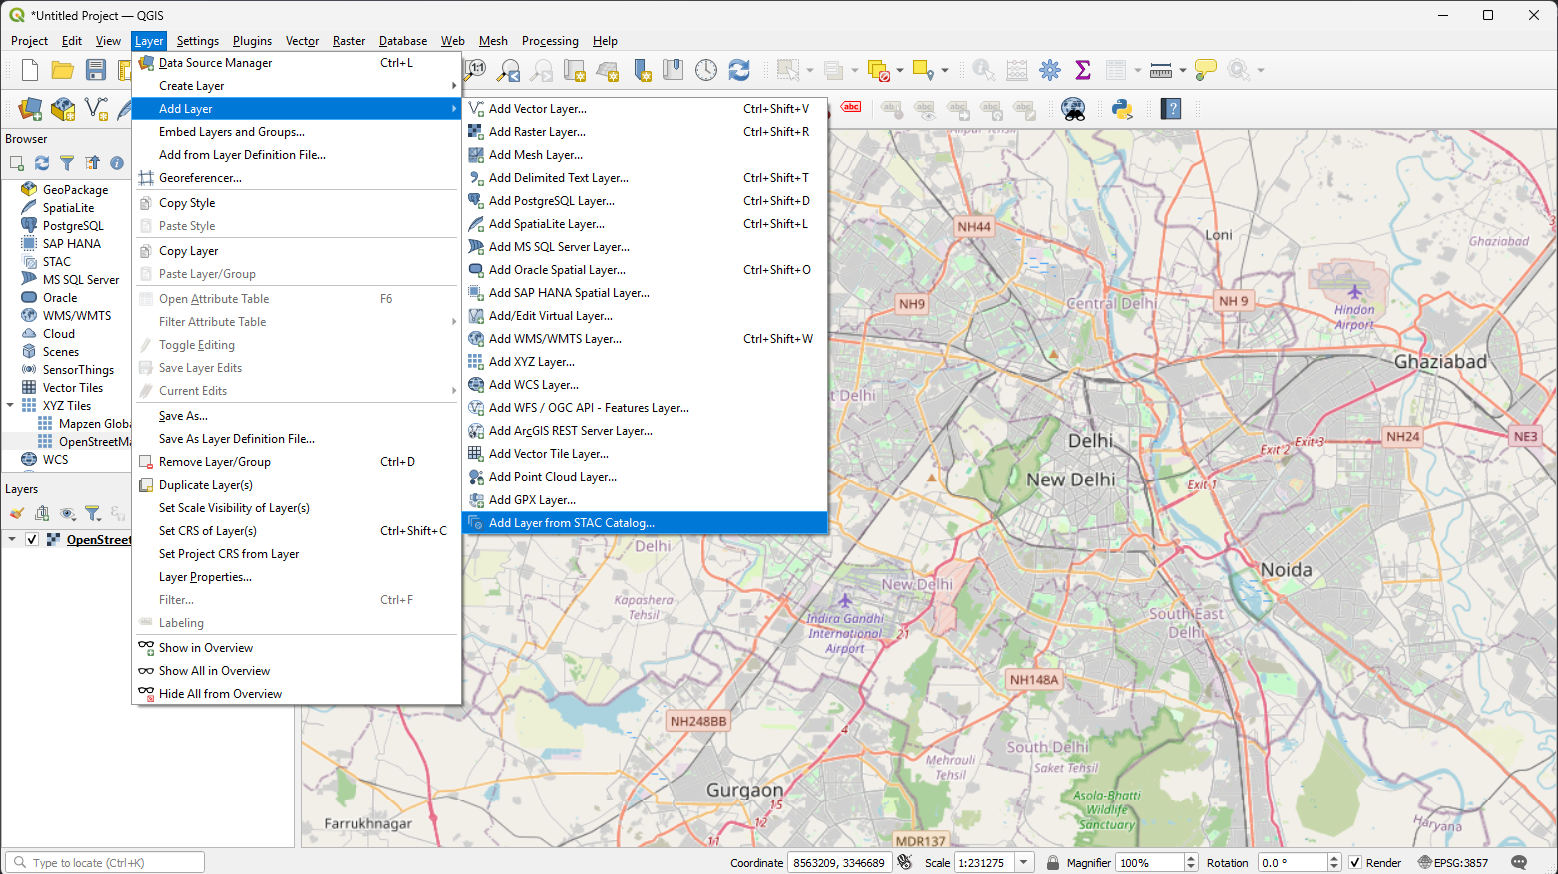1558x874 pixels.
Task: Click the Browser panel Enable Properties info icon
Action: click(x=117, y=163)
